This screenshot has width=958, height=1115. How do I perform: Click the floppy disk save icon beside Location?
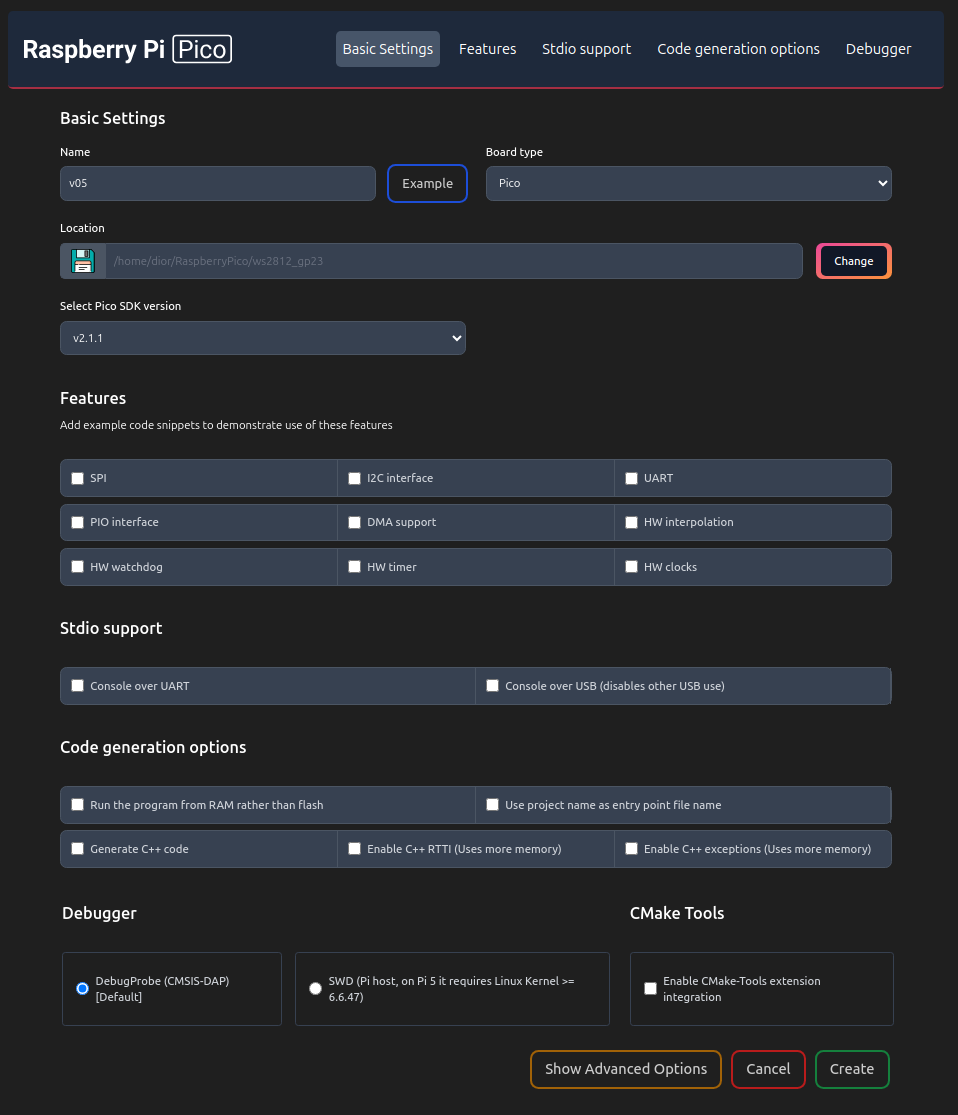click(83, 261)
